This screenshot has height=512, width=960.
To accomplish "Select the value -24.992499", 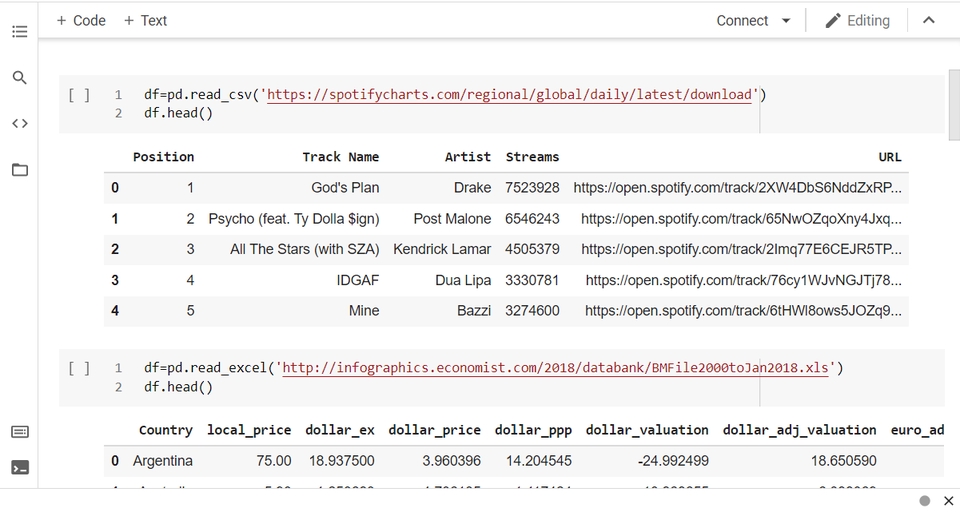I will [x=673, y=461].
